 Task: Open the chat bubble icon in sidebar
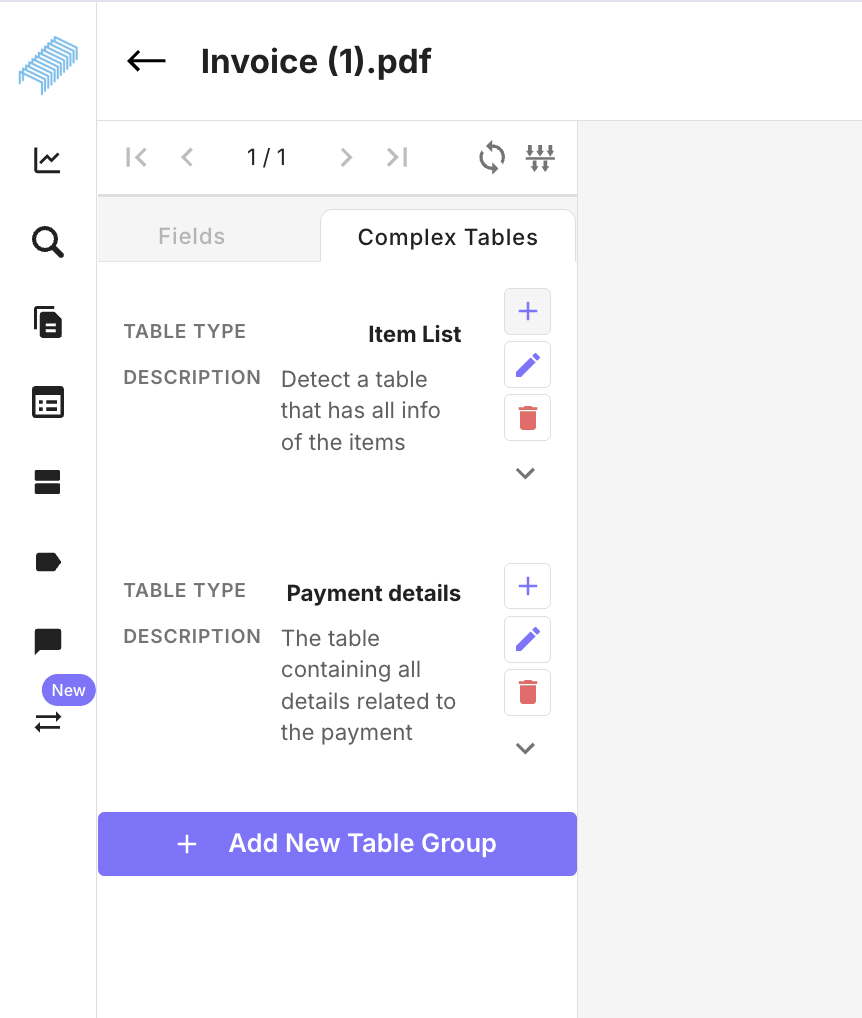click(47, 641)
